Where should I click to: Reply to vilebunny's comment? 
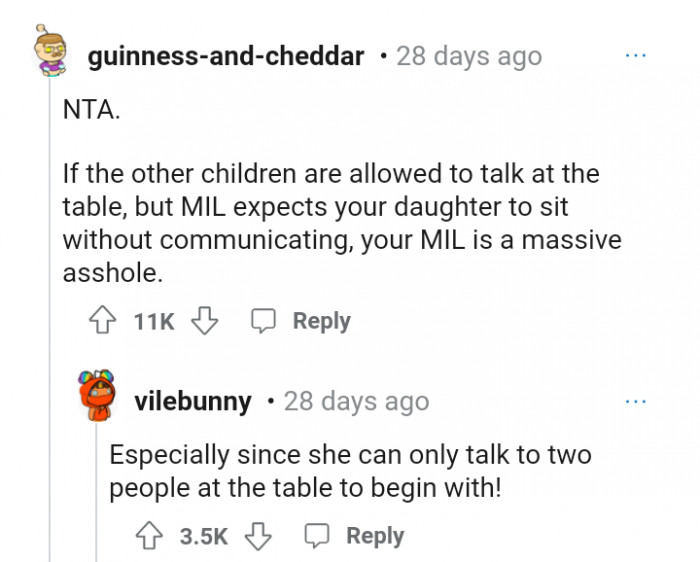[x=375, y=536]
